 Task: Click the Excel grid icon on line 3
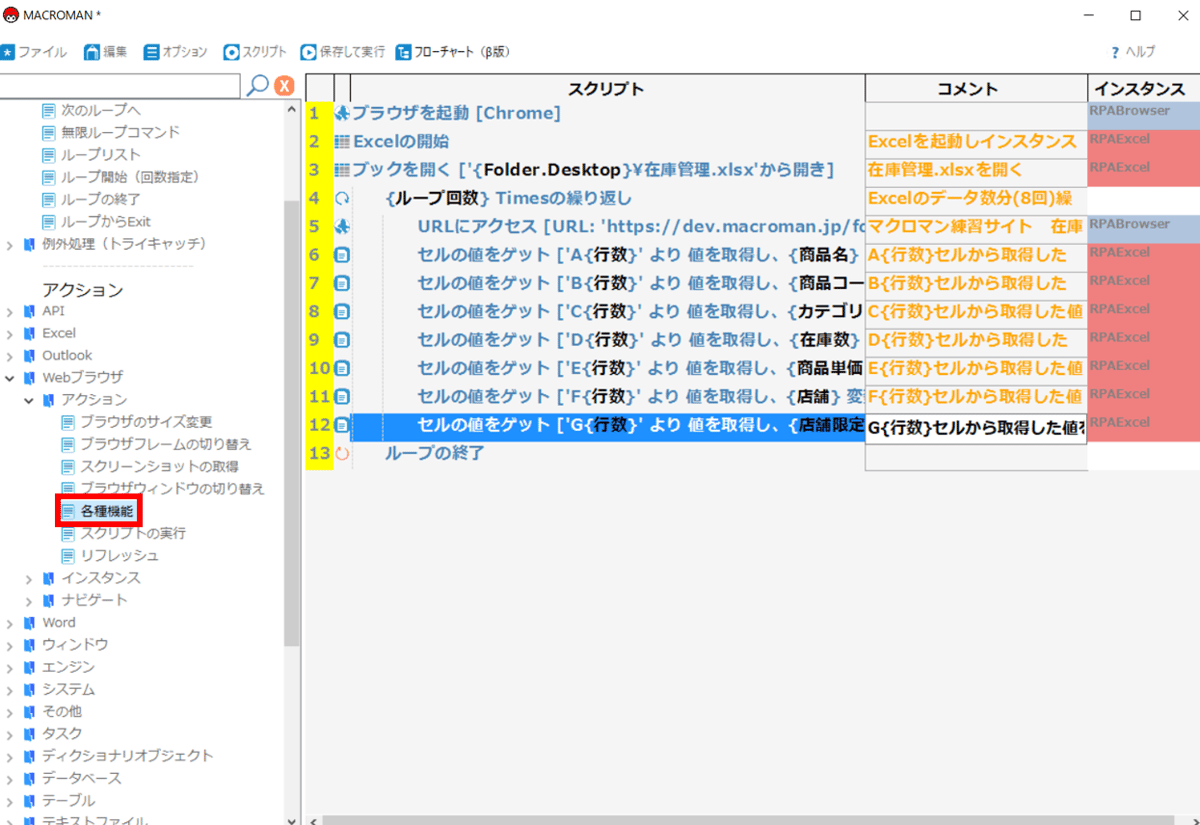[x=342, y=170]
